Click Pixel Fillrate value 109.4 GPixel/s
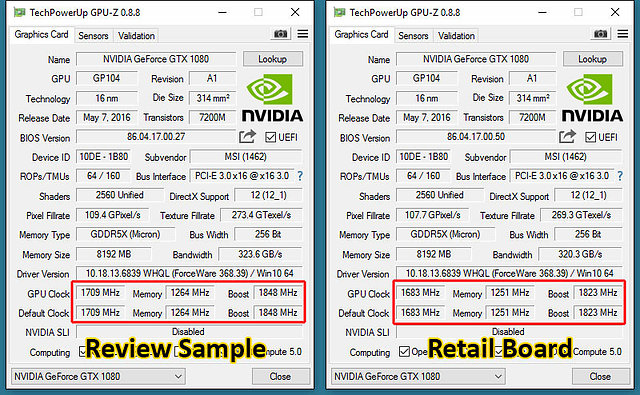Viewport: 640px width, 395px height. 113,215
